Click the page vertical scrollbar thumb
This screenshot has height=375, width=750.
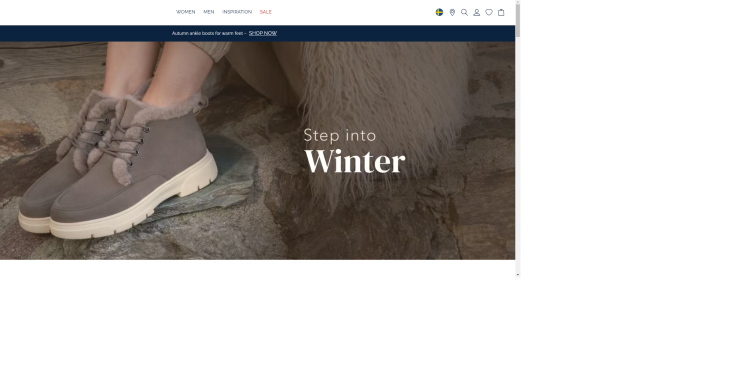coord(518,20)
